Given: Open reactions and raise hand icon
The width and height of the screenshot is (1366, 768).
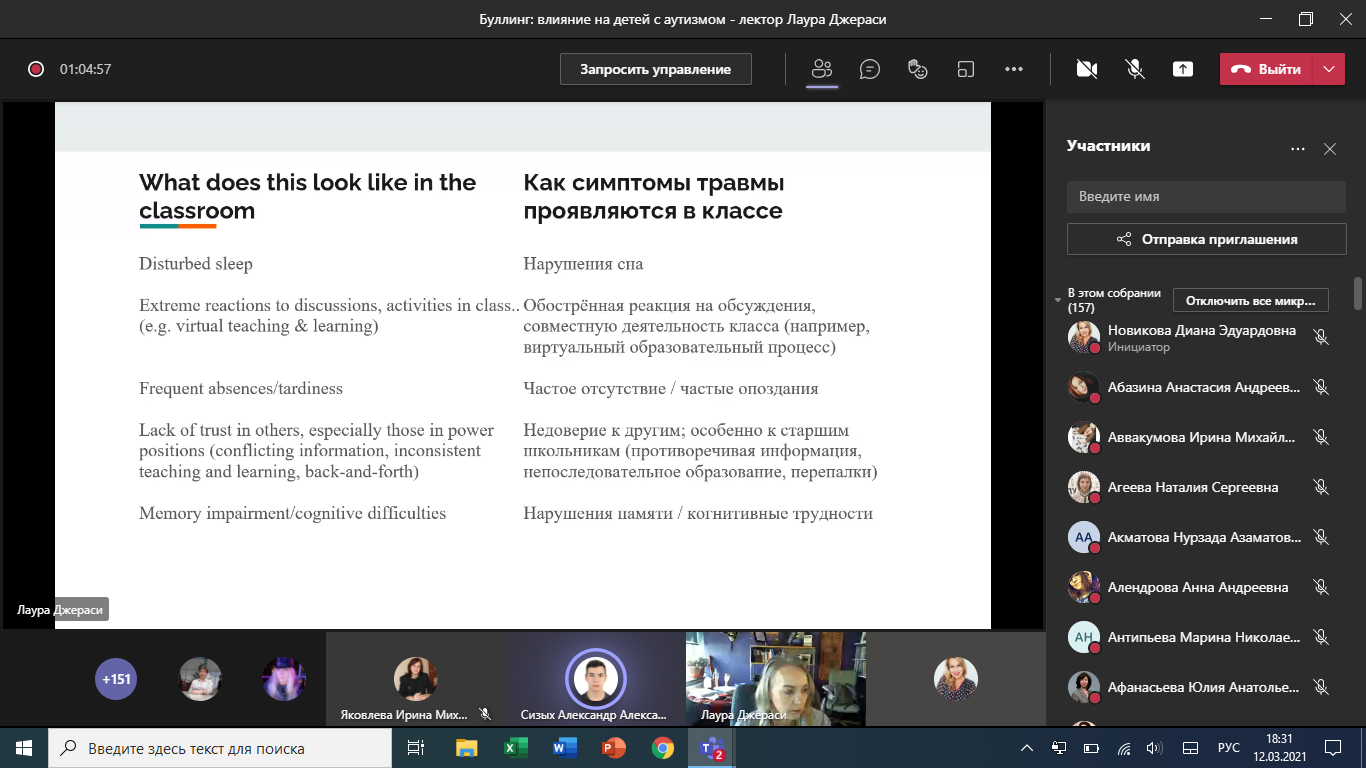Looking at the screenshot, I should click(x=917, y=69).
